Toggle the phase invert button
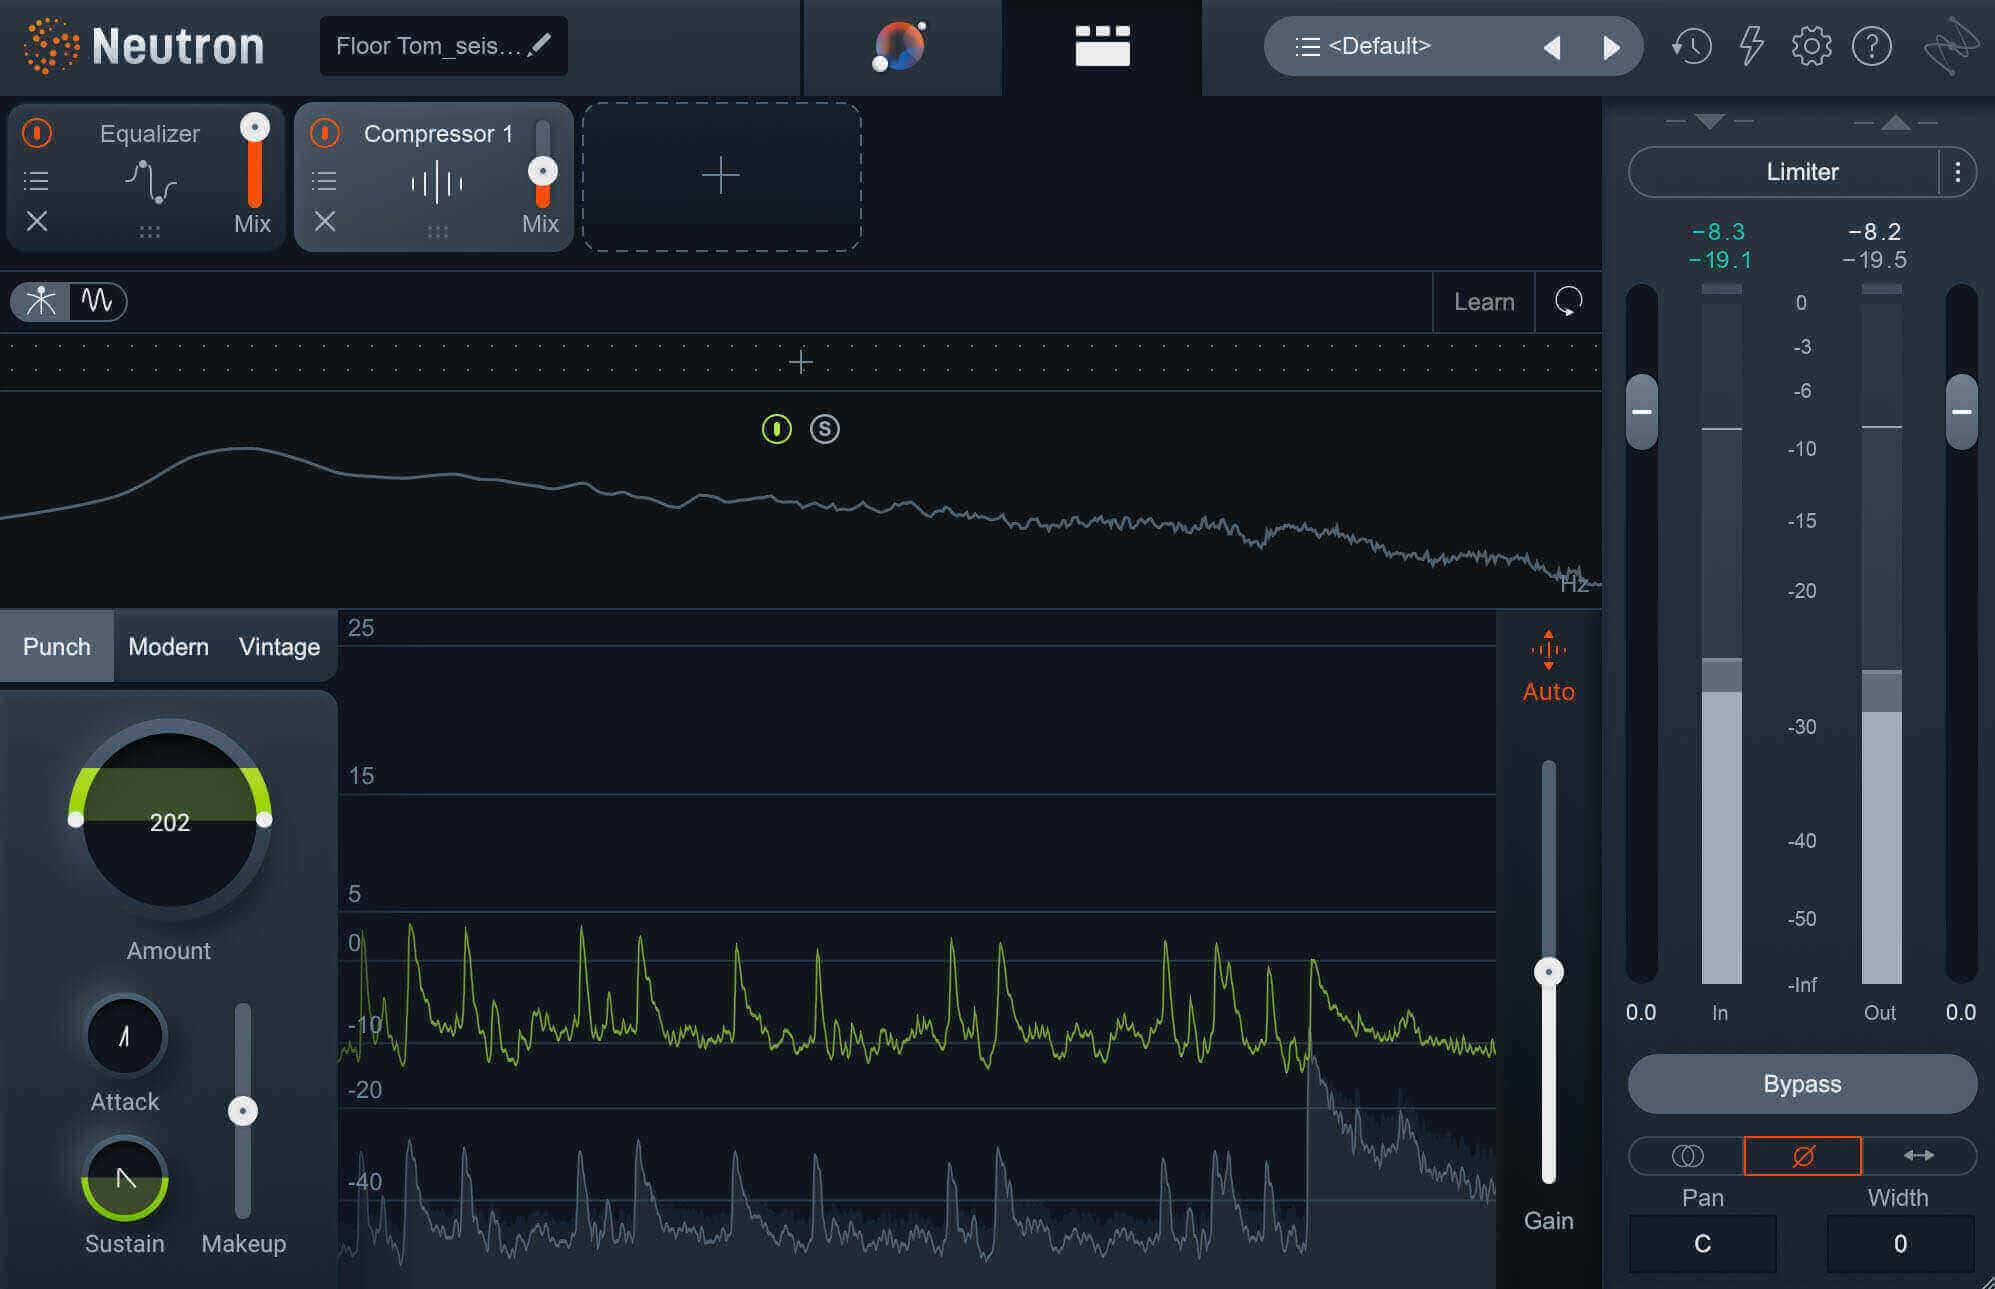 (x=1803, y=1156)
